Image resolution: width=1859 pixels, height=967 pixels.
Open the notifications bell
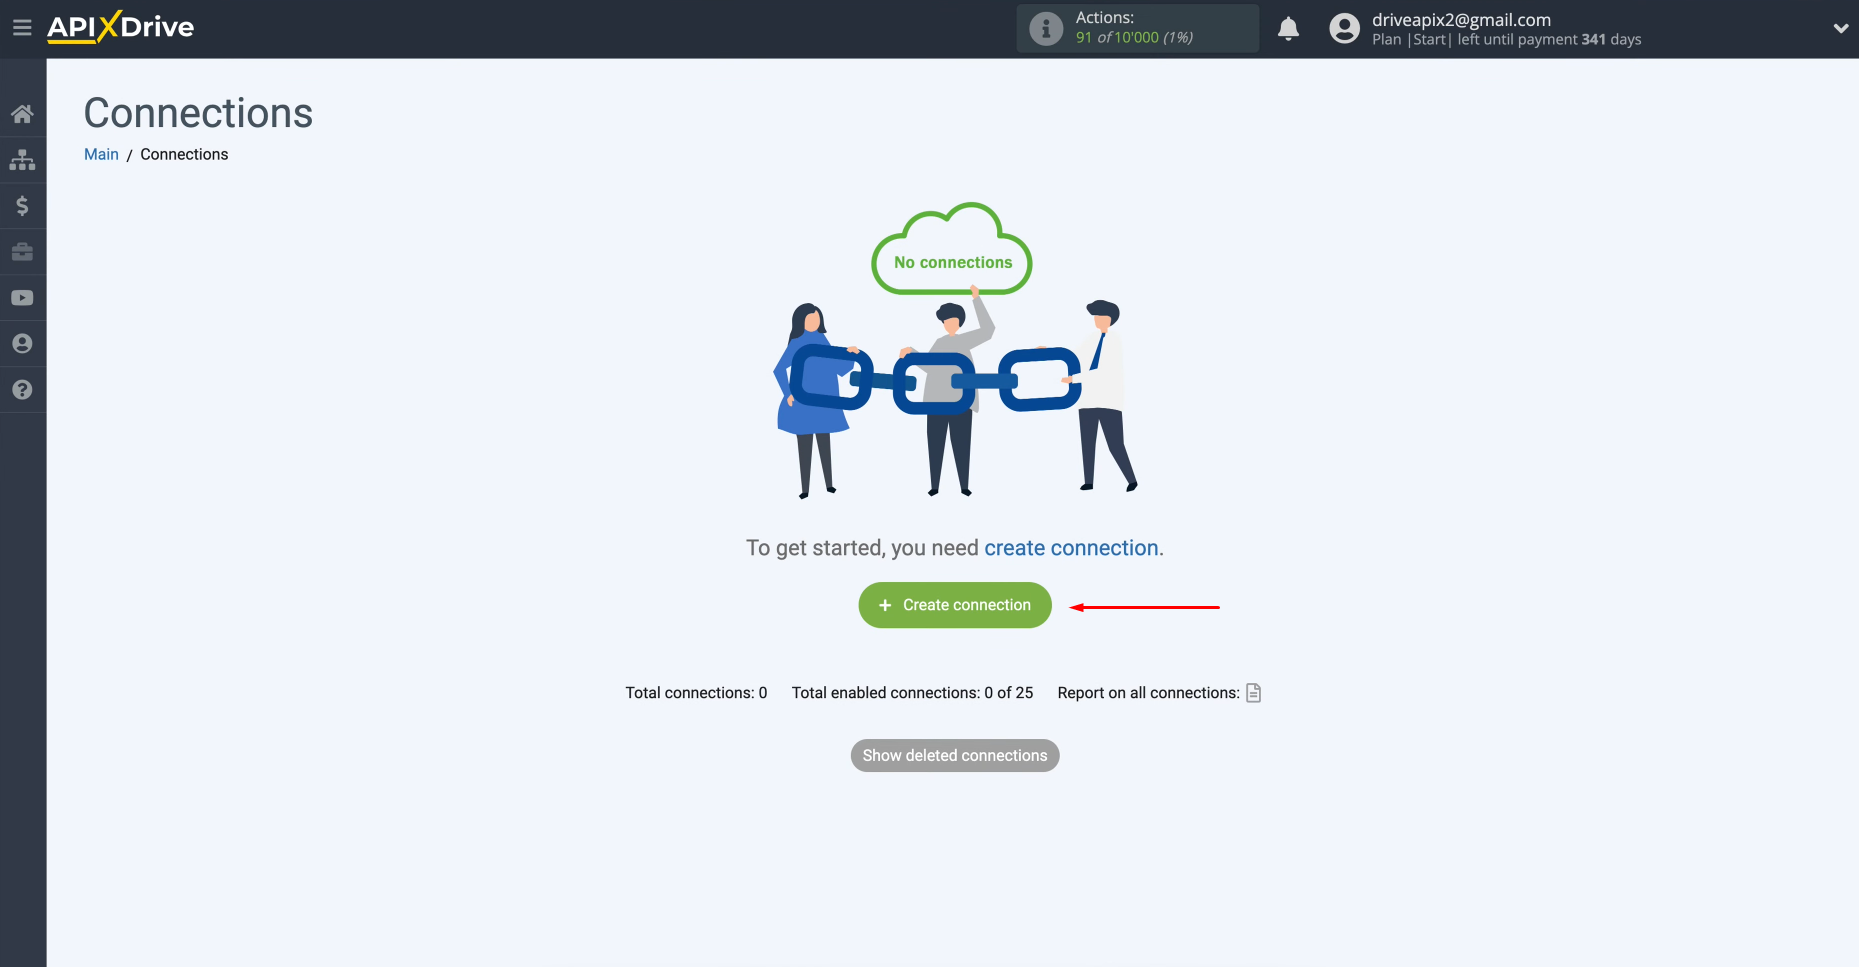(1288, 28)
